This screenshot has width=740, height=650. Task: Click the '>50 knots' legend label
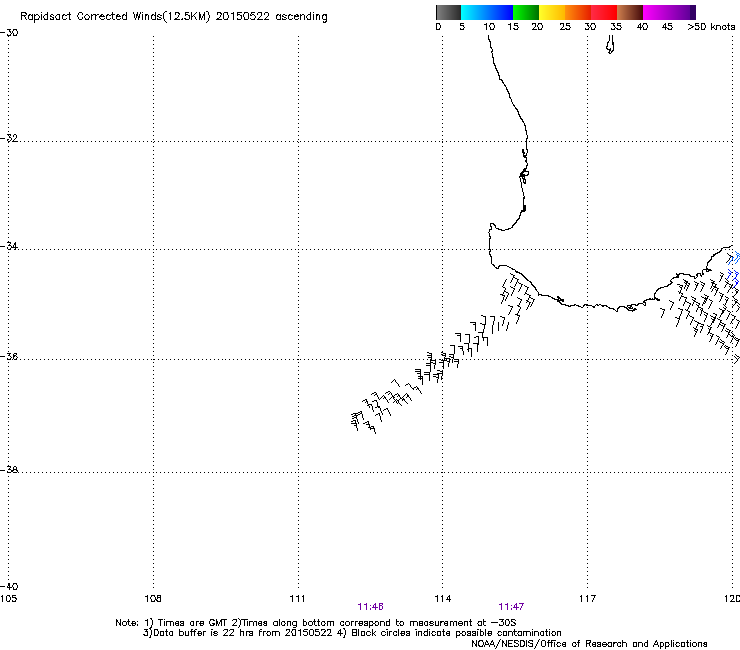coord(711,27)
